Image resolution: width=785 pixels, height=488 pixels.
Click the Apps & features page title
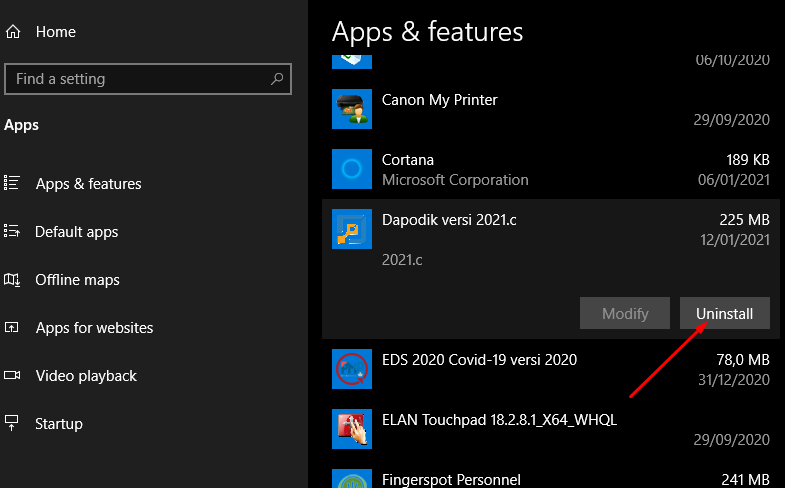(x=427, y=32)
